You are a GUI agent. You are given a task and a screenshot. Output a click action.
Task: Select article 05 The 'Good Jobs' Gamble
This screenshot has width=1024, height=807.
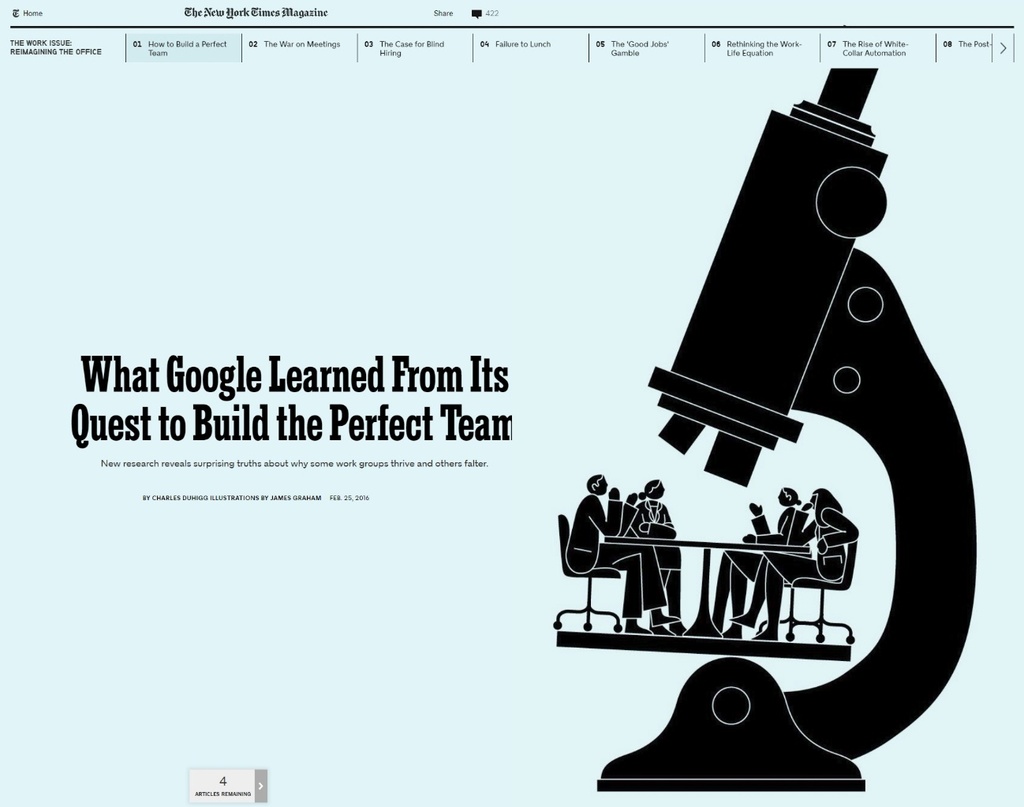point(647,48)
